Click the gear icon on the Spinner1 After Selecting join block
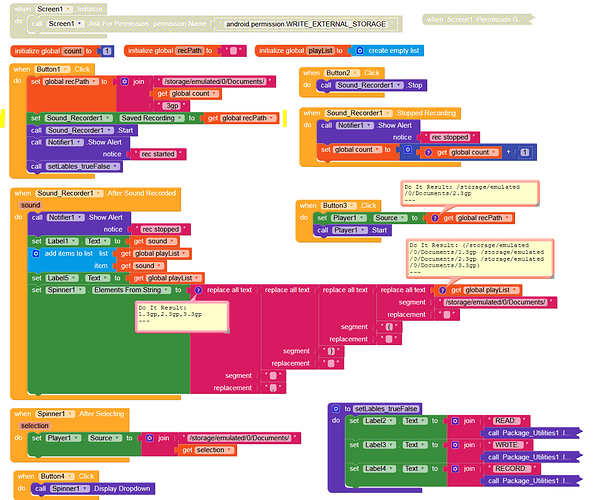Screen dimensions: 593x500 tap(149, 438)
